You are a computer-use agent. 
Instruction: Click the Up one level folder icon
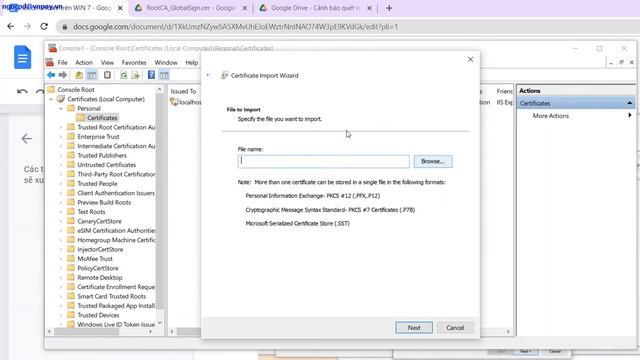(x=79, y=75)
